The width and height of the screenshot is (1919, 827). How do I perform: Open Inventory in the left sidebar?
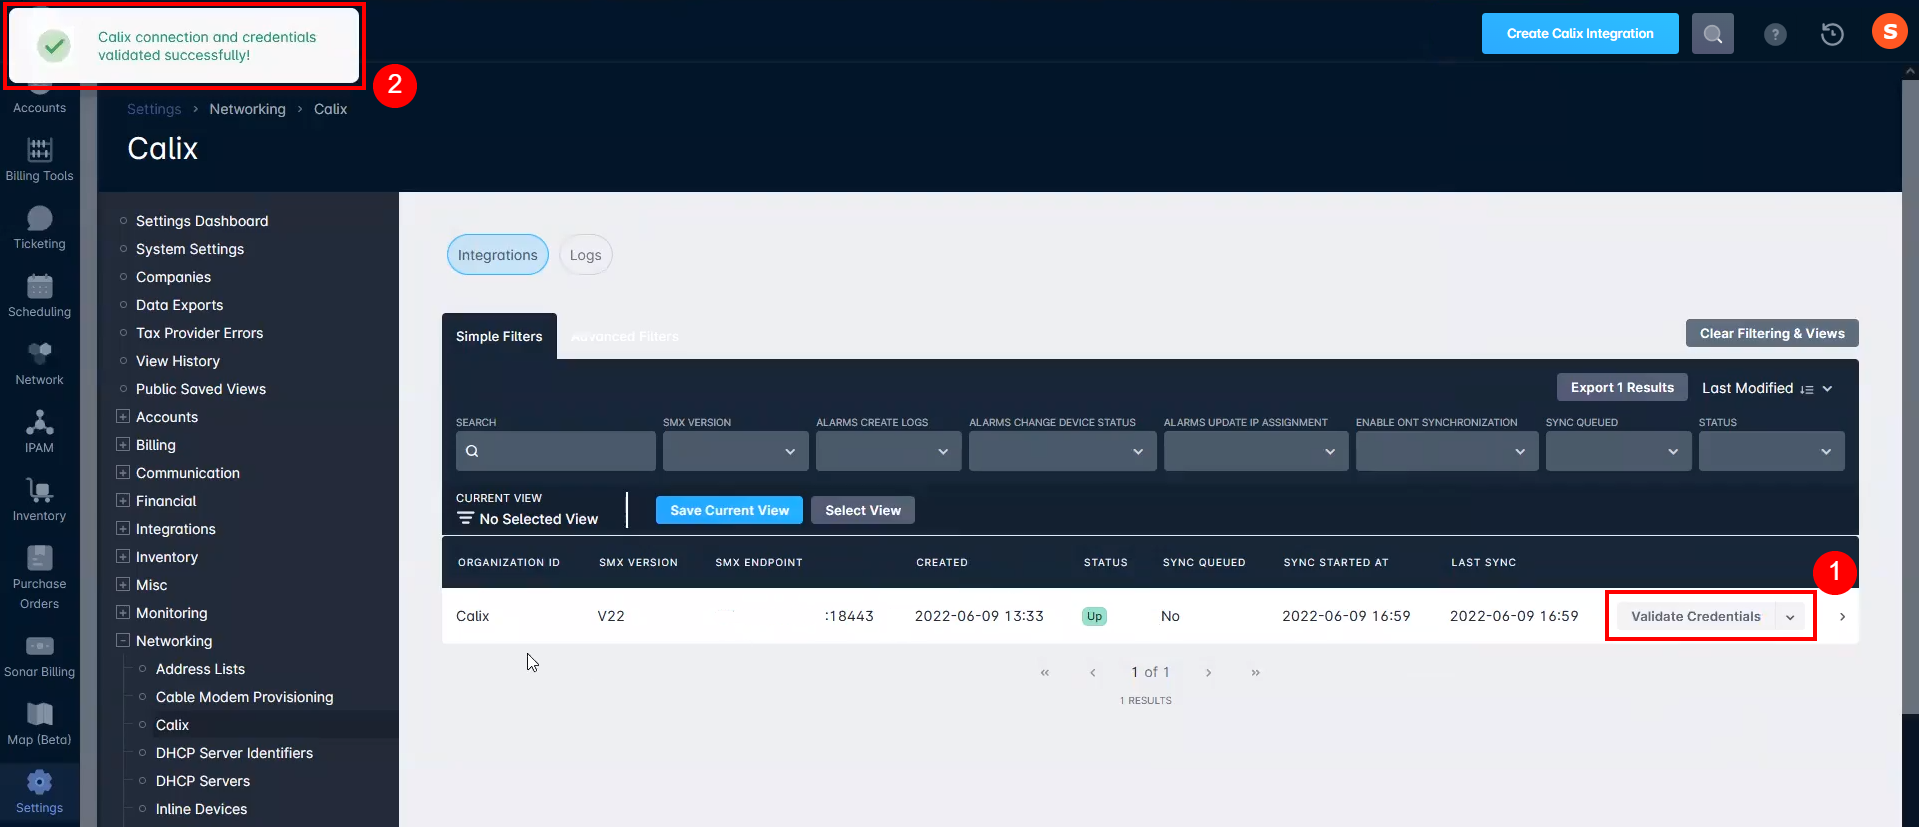click(x=39, y=500)
